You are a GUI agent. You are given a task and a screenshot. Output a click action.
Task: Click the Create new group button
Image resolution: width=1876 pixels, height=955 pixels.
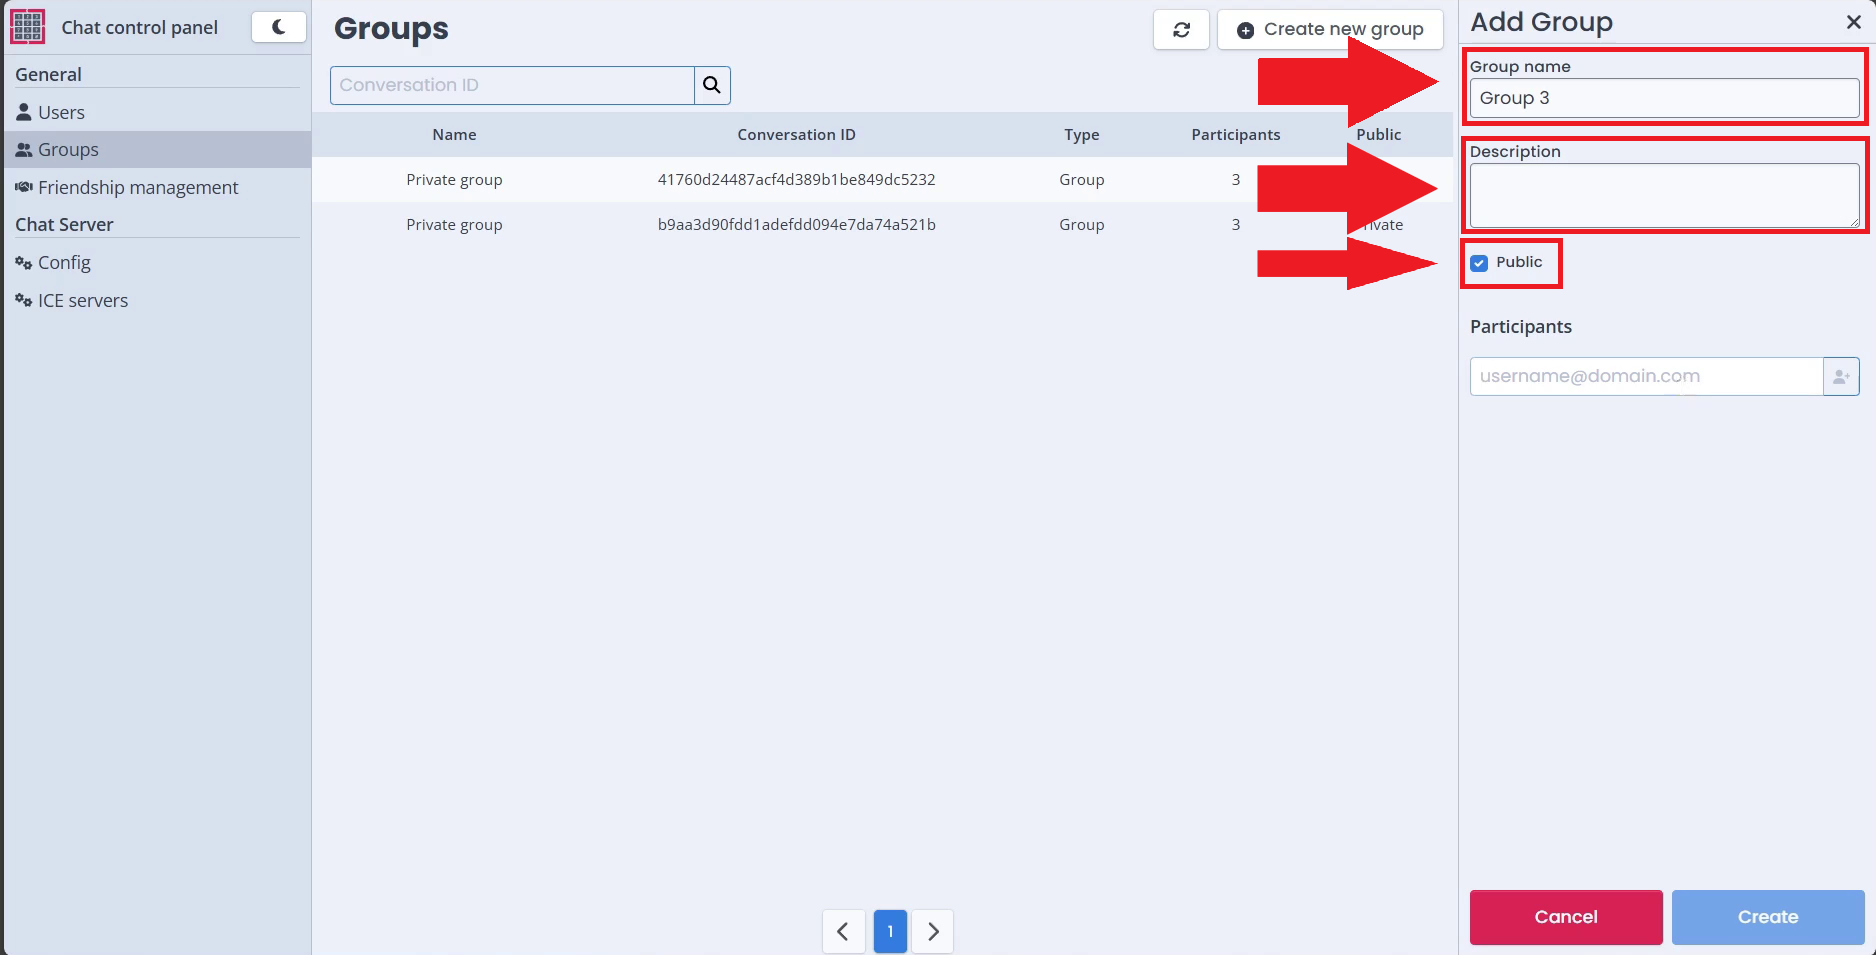pyautogui.click(x=1330, y=30)
